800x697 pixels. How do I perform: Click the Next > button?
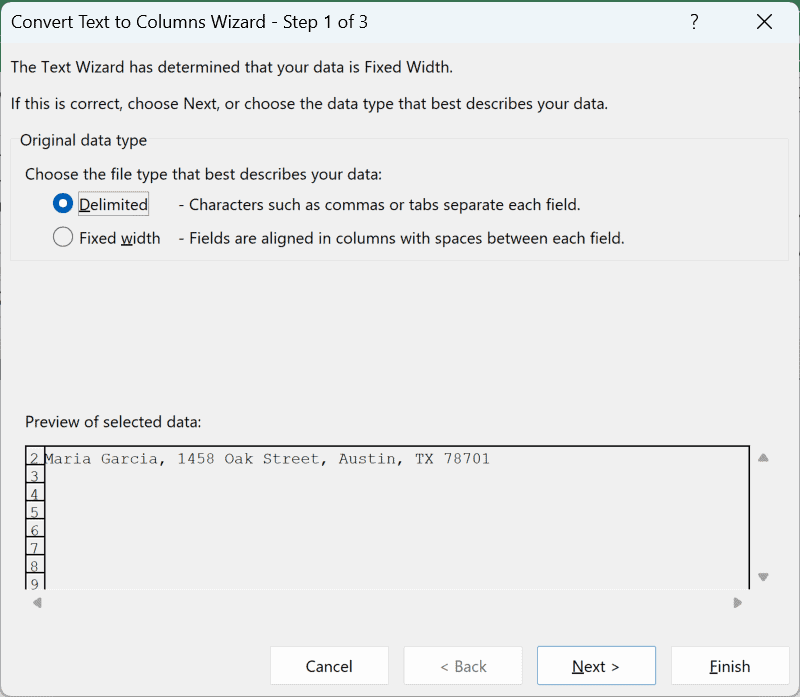(596, 666)
